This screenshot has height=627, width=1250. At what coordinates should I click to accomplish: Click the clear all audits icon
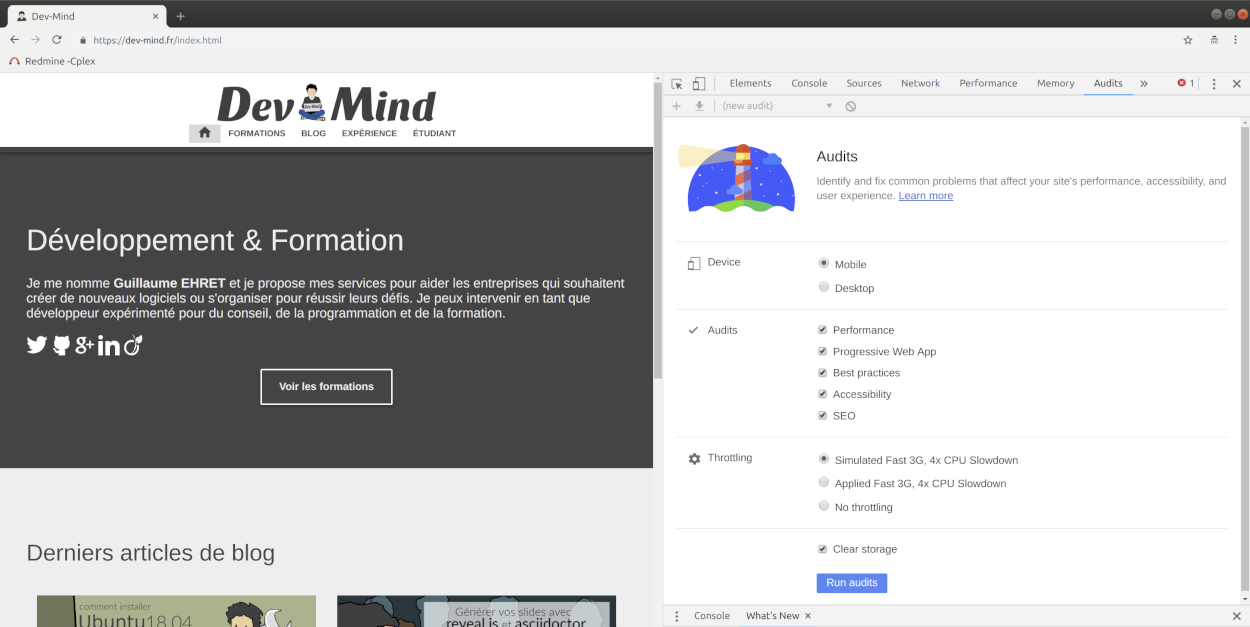click(851, 106)
